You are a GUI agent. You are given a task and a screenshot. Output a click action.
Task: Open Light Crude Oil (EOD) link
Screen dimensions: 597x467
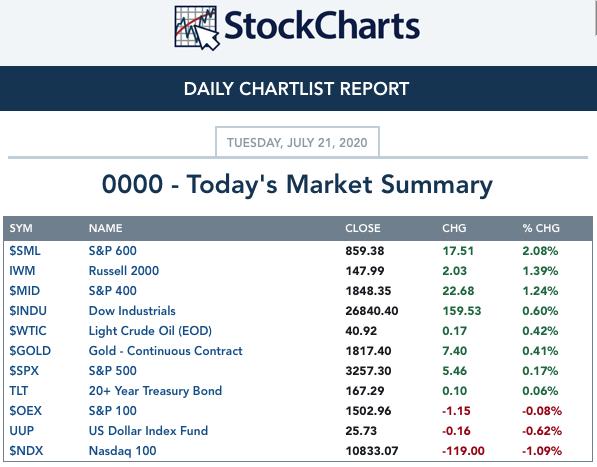pyautogui.click(x=150, y=331)
